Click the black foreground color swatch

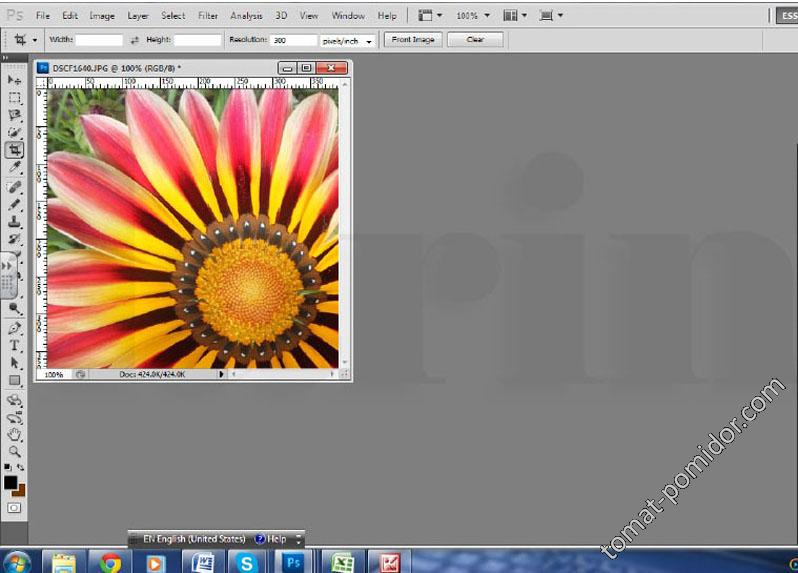click(x=10, y=482)
